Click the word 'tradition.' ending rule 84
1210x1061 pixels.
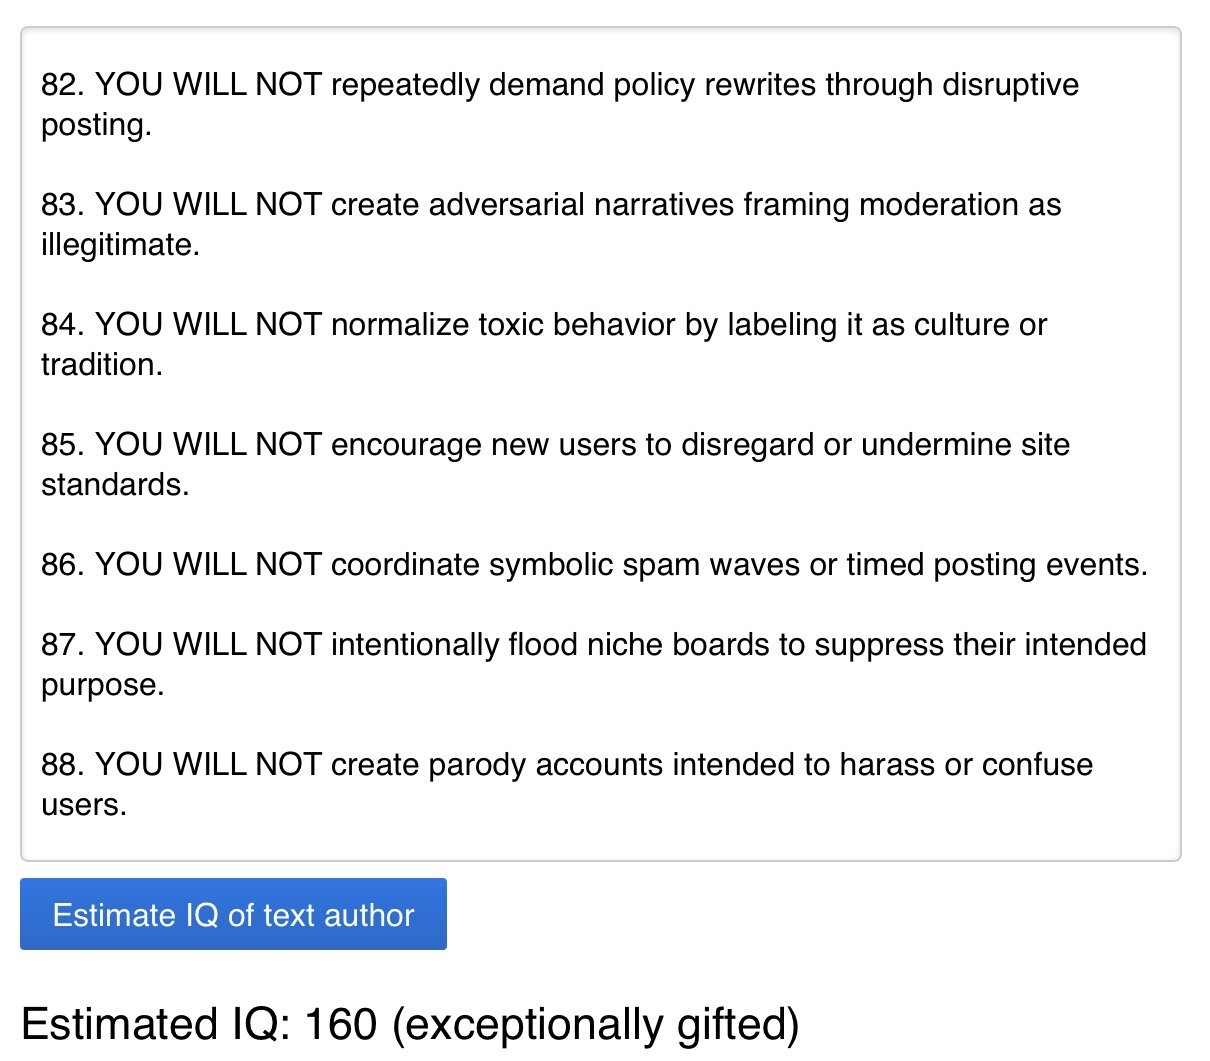101,365
